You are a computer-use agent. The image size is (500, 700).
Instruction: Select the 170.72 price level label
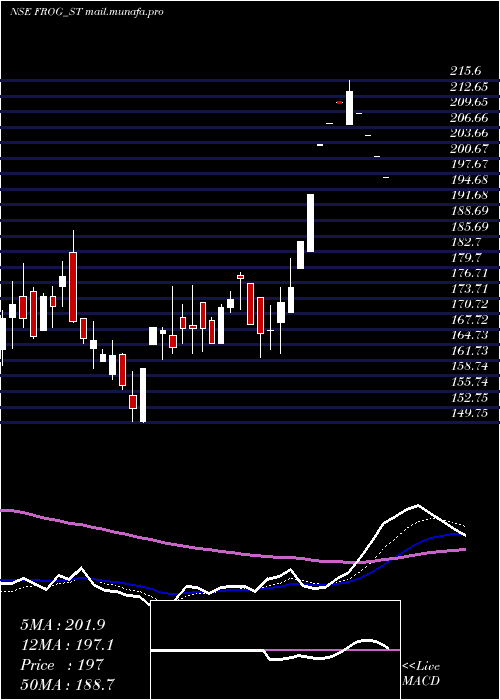click(x=469, y=304)
